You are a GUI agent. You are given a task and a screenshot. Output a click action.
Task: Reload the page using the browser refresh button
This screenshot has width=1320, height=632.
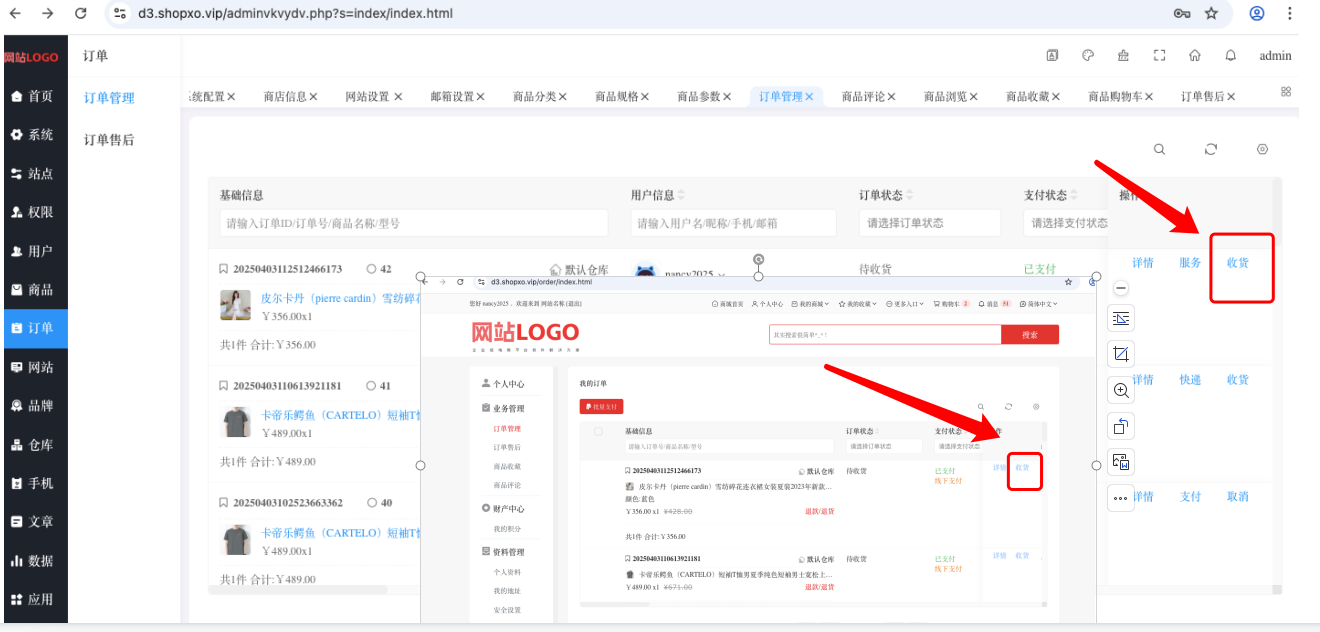pyautogui.click(x=81, y=14)
